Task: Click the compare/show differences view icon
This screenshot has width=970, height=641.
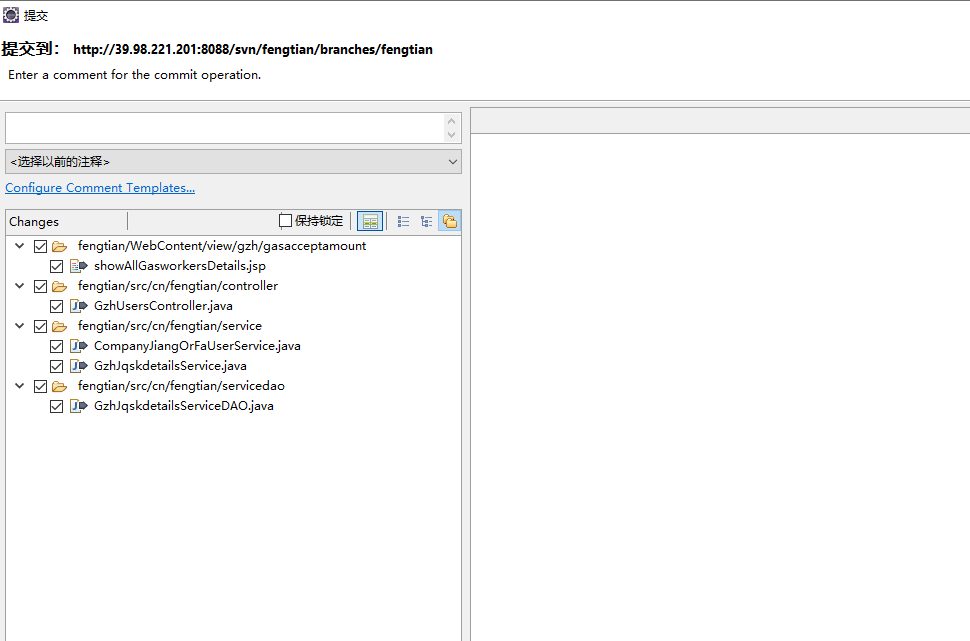Action: point(370,221)
